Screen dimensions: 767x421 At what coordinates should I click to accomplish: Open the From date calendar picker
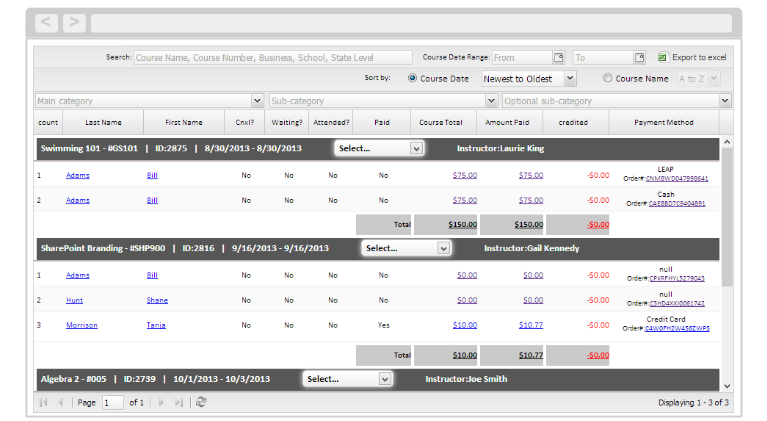pos(559,58)
